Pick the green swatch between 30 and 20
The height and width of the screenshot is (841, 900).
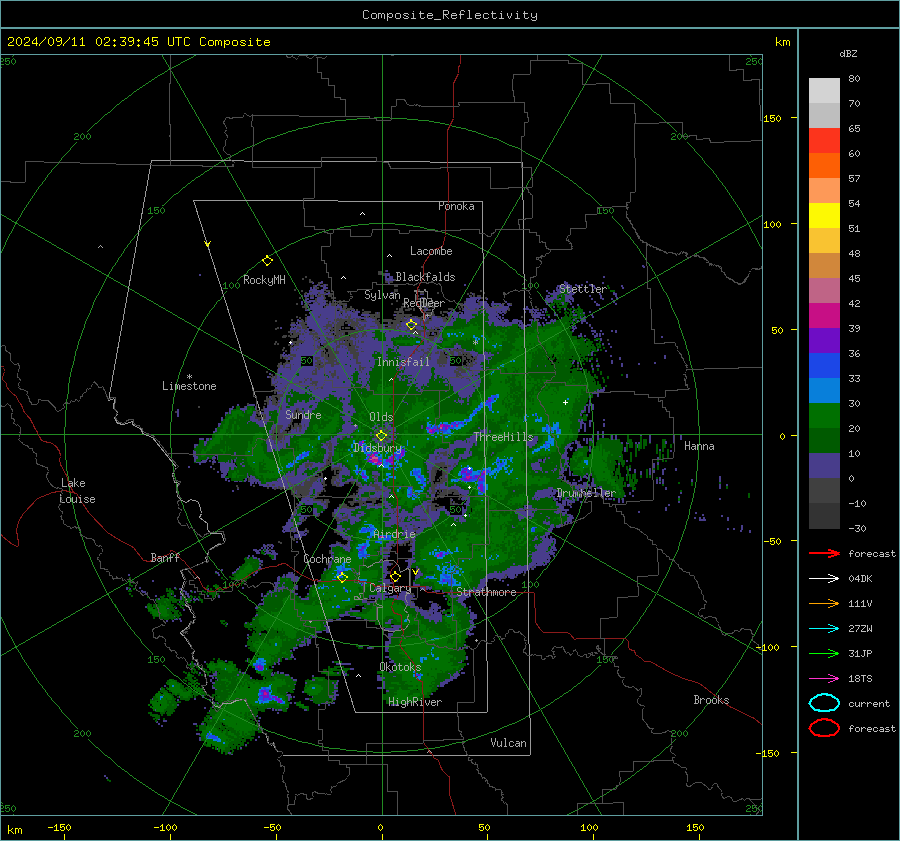tap(824, 416)
